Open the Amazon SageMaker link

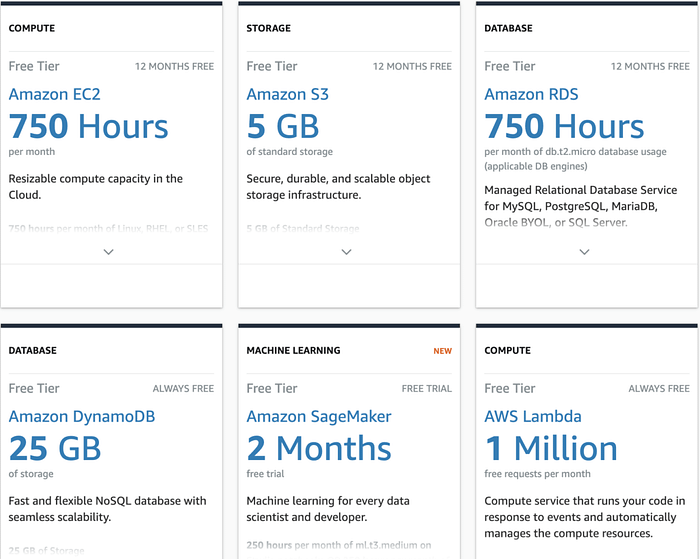[x=319, y=416]
